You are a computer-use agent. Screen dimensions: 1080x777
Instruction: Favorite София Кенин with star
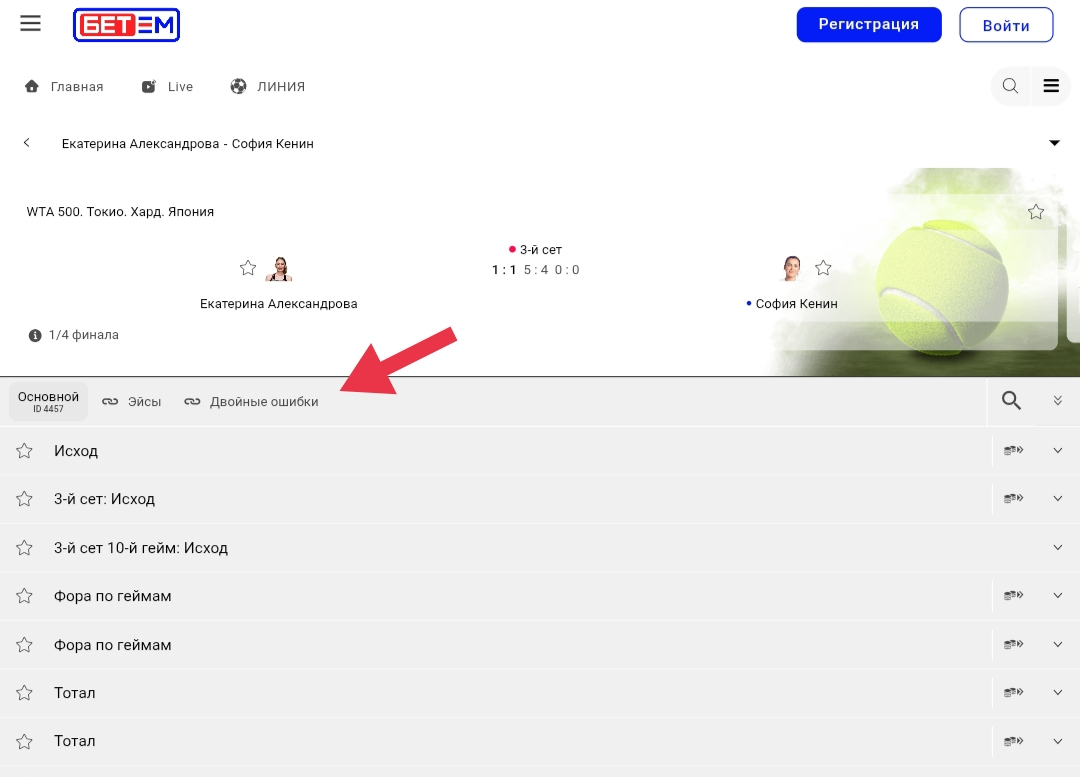pyautogui.click(x=823, y=268)
